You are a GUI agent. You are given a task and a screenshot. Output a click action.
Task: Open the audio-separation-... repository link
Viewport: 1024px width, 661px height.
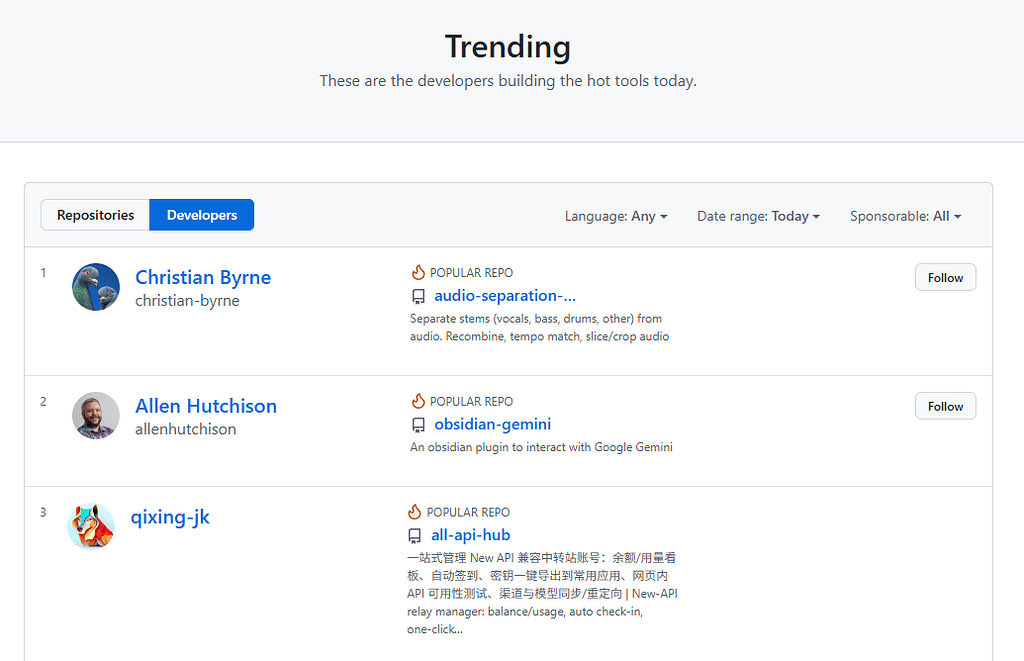tap(505, 296)
